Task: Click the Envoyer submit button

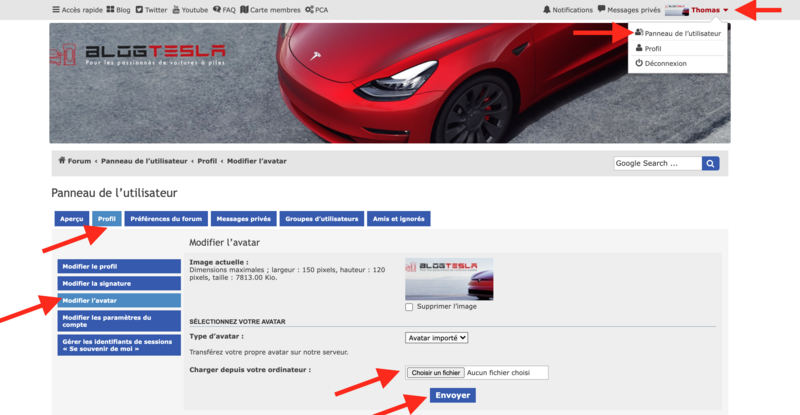Action: click(453, 395)
